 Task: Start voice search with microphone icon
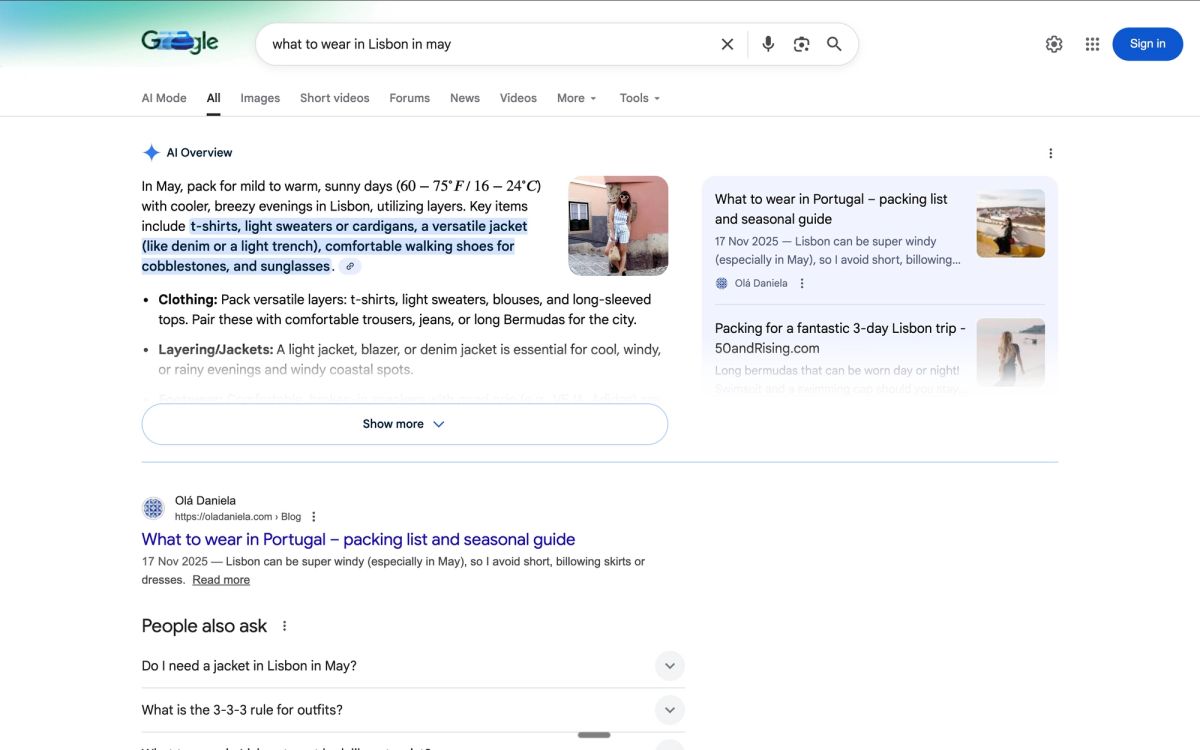pos(768,44)
